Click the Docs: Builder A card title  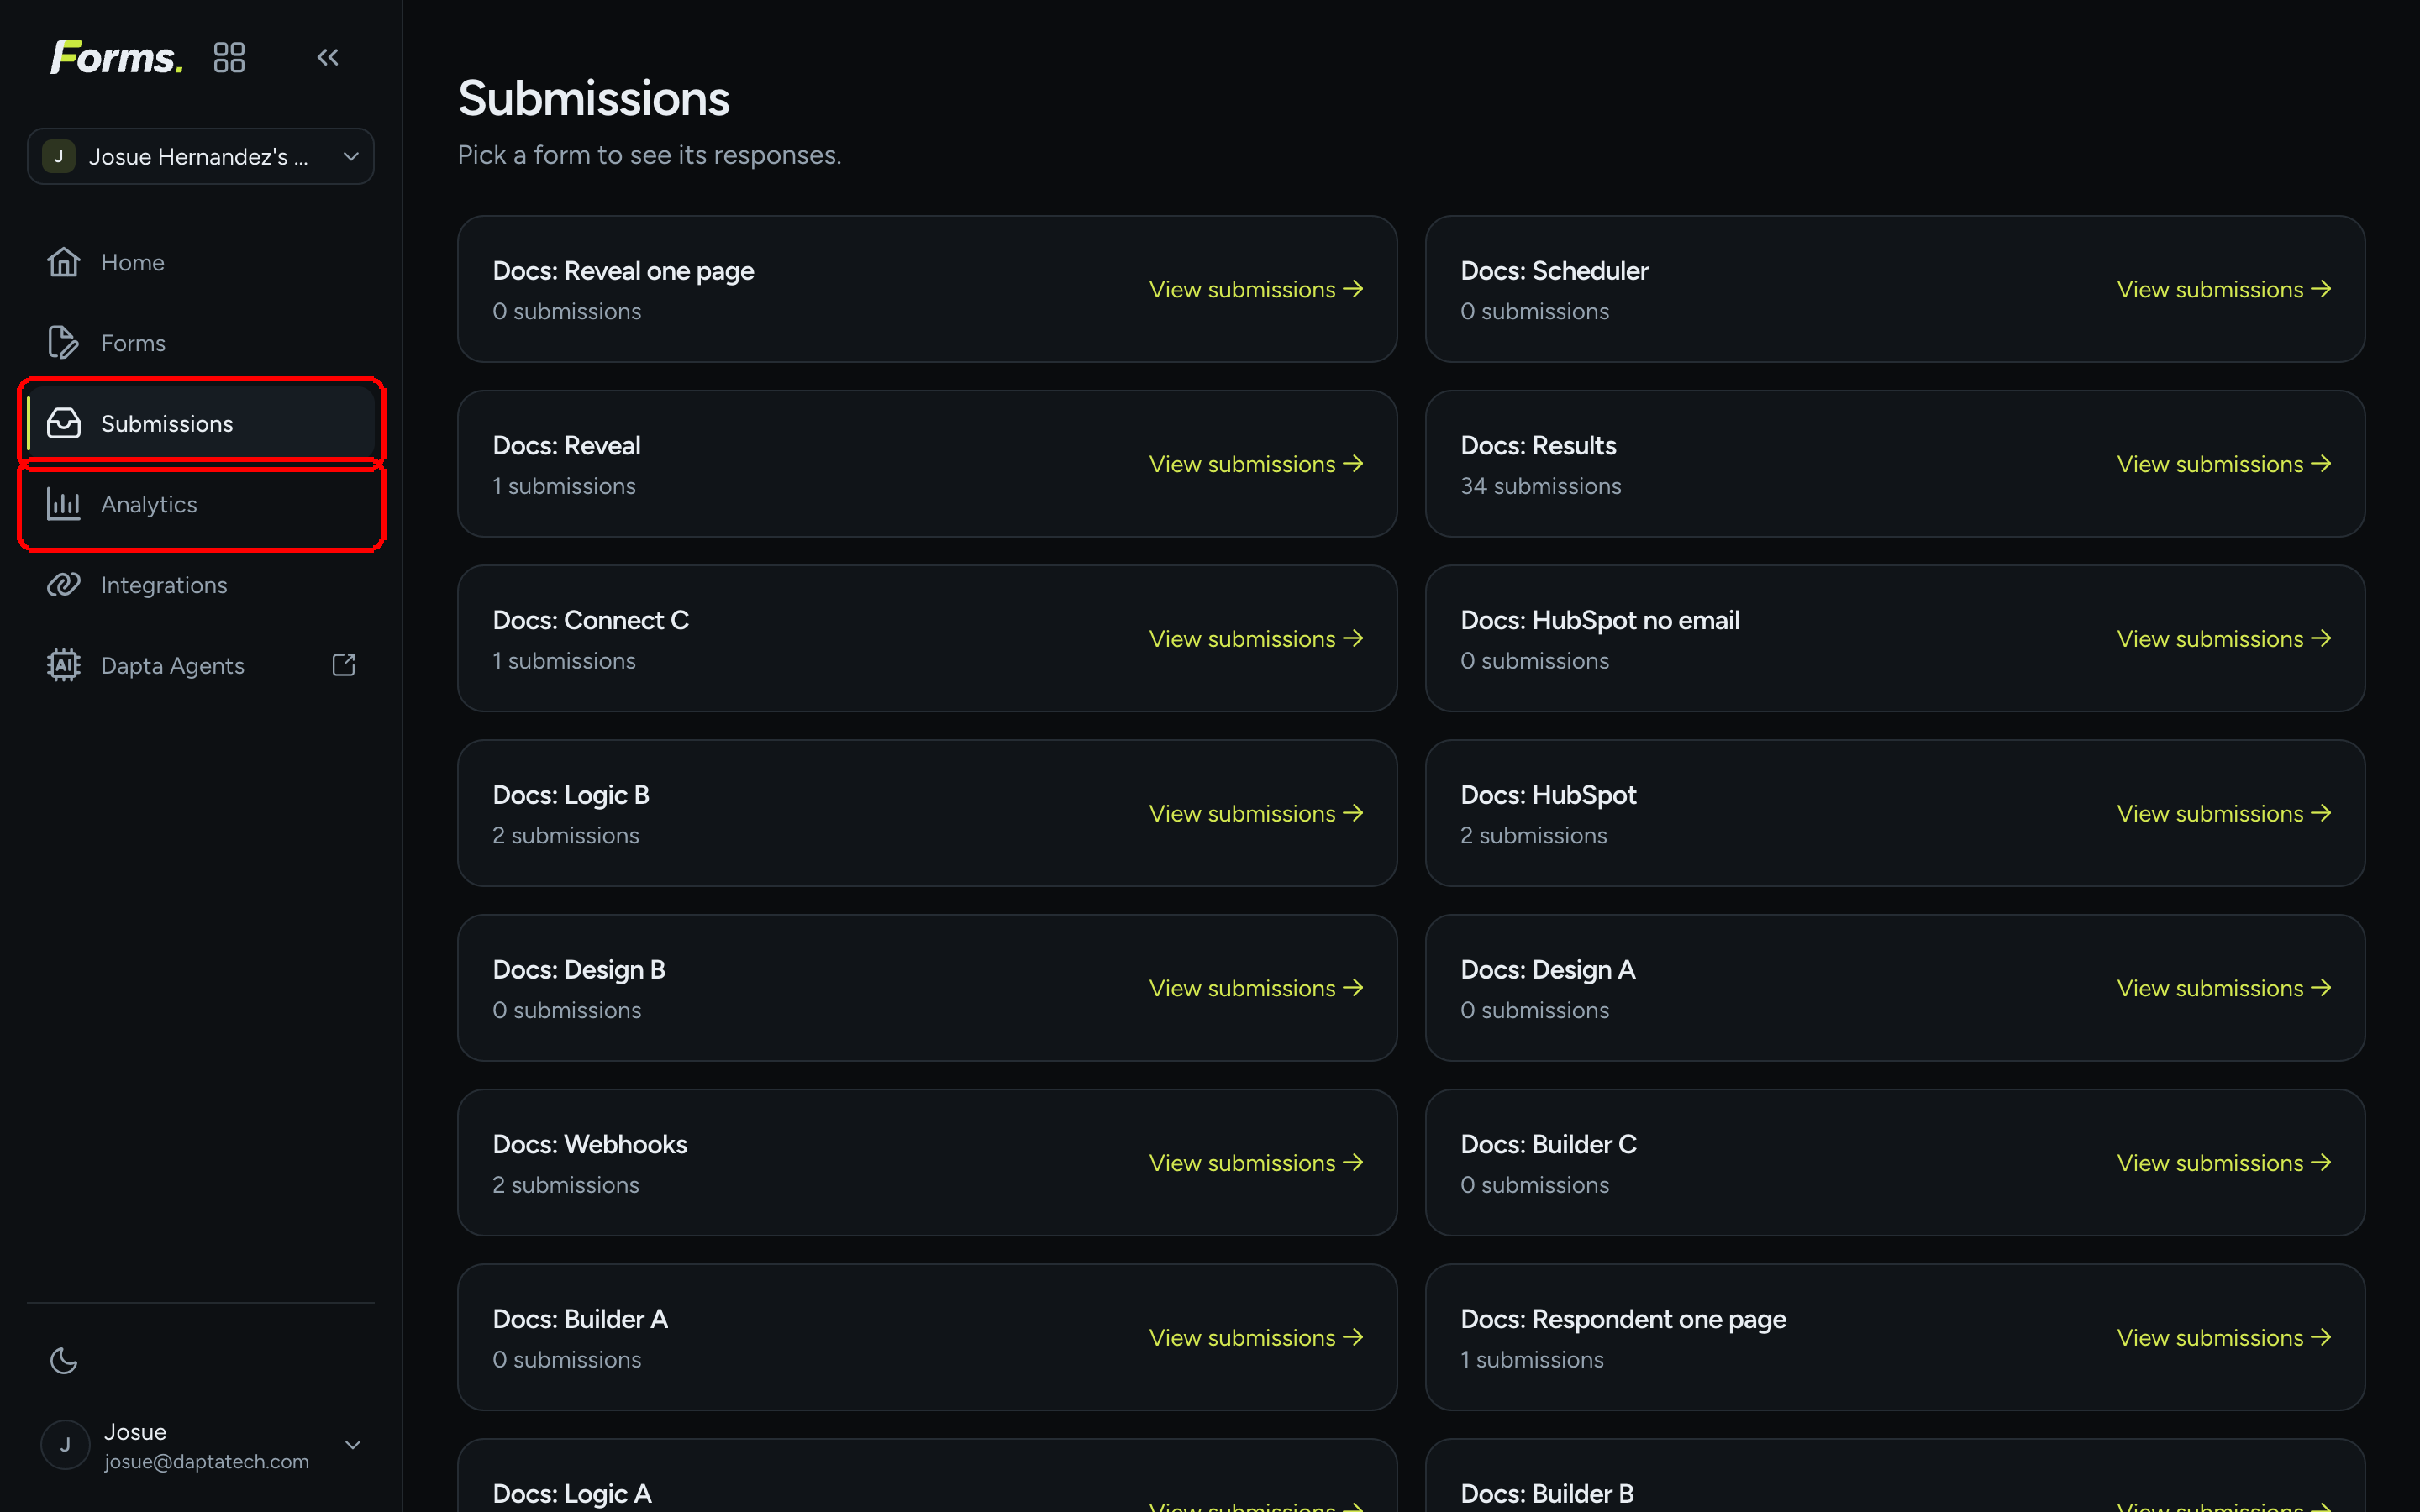(580, 1319)
